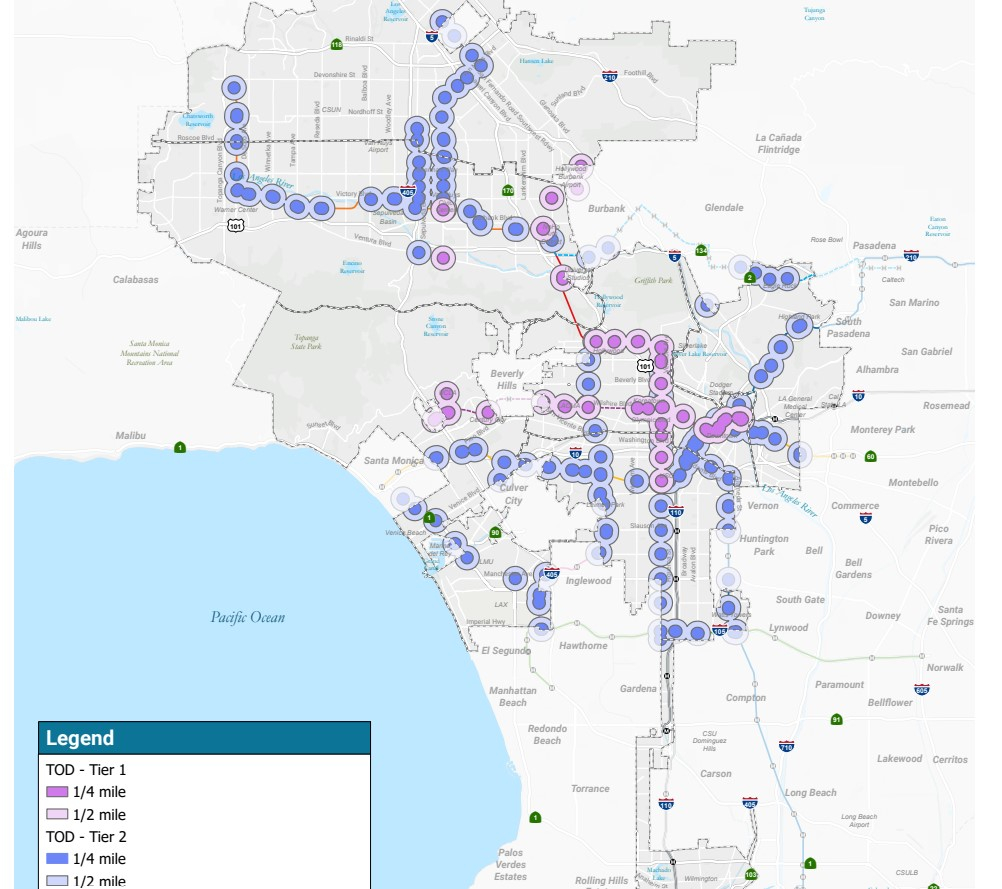Click the State Route 118 highway shield
The width and height of the screenshot is (1002, 889).
tap(336, 44)
